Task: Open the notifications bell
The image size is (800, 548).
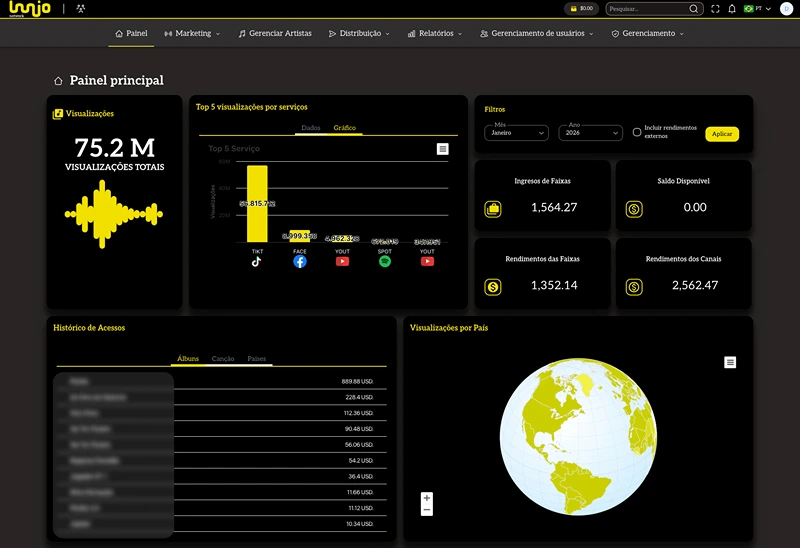Action: click(732, 9)
